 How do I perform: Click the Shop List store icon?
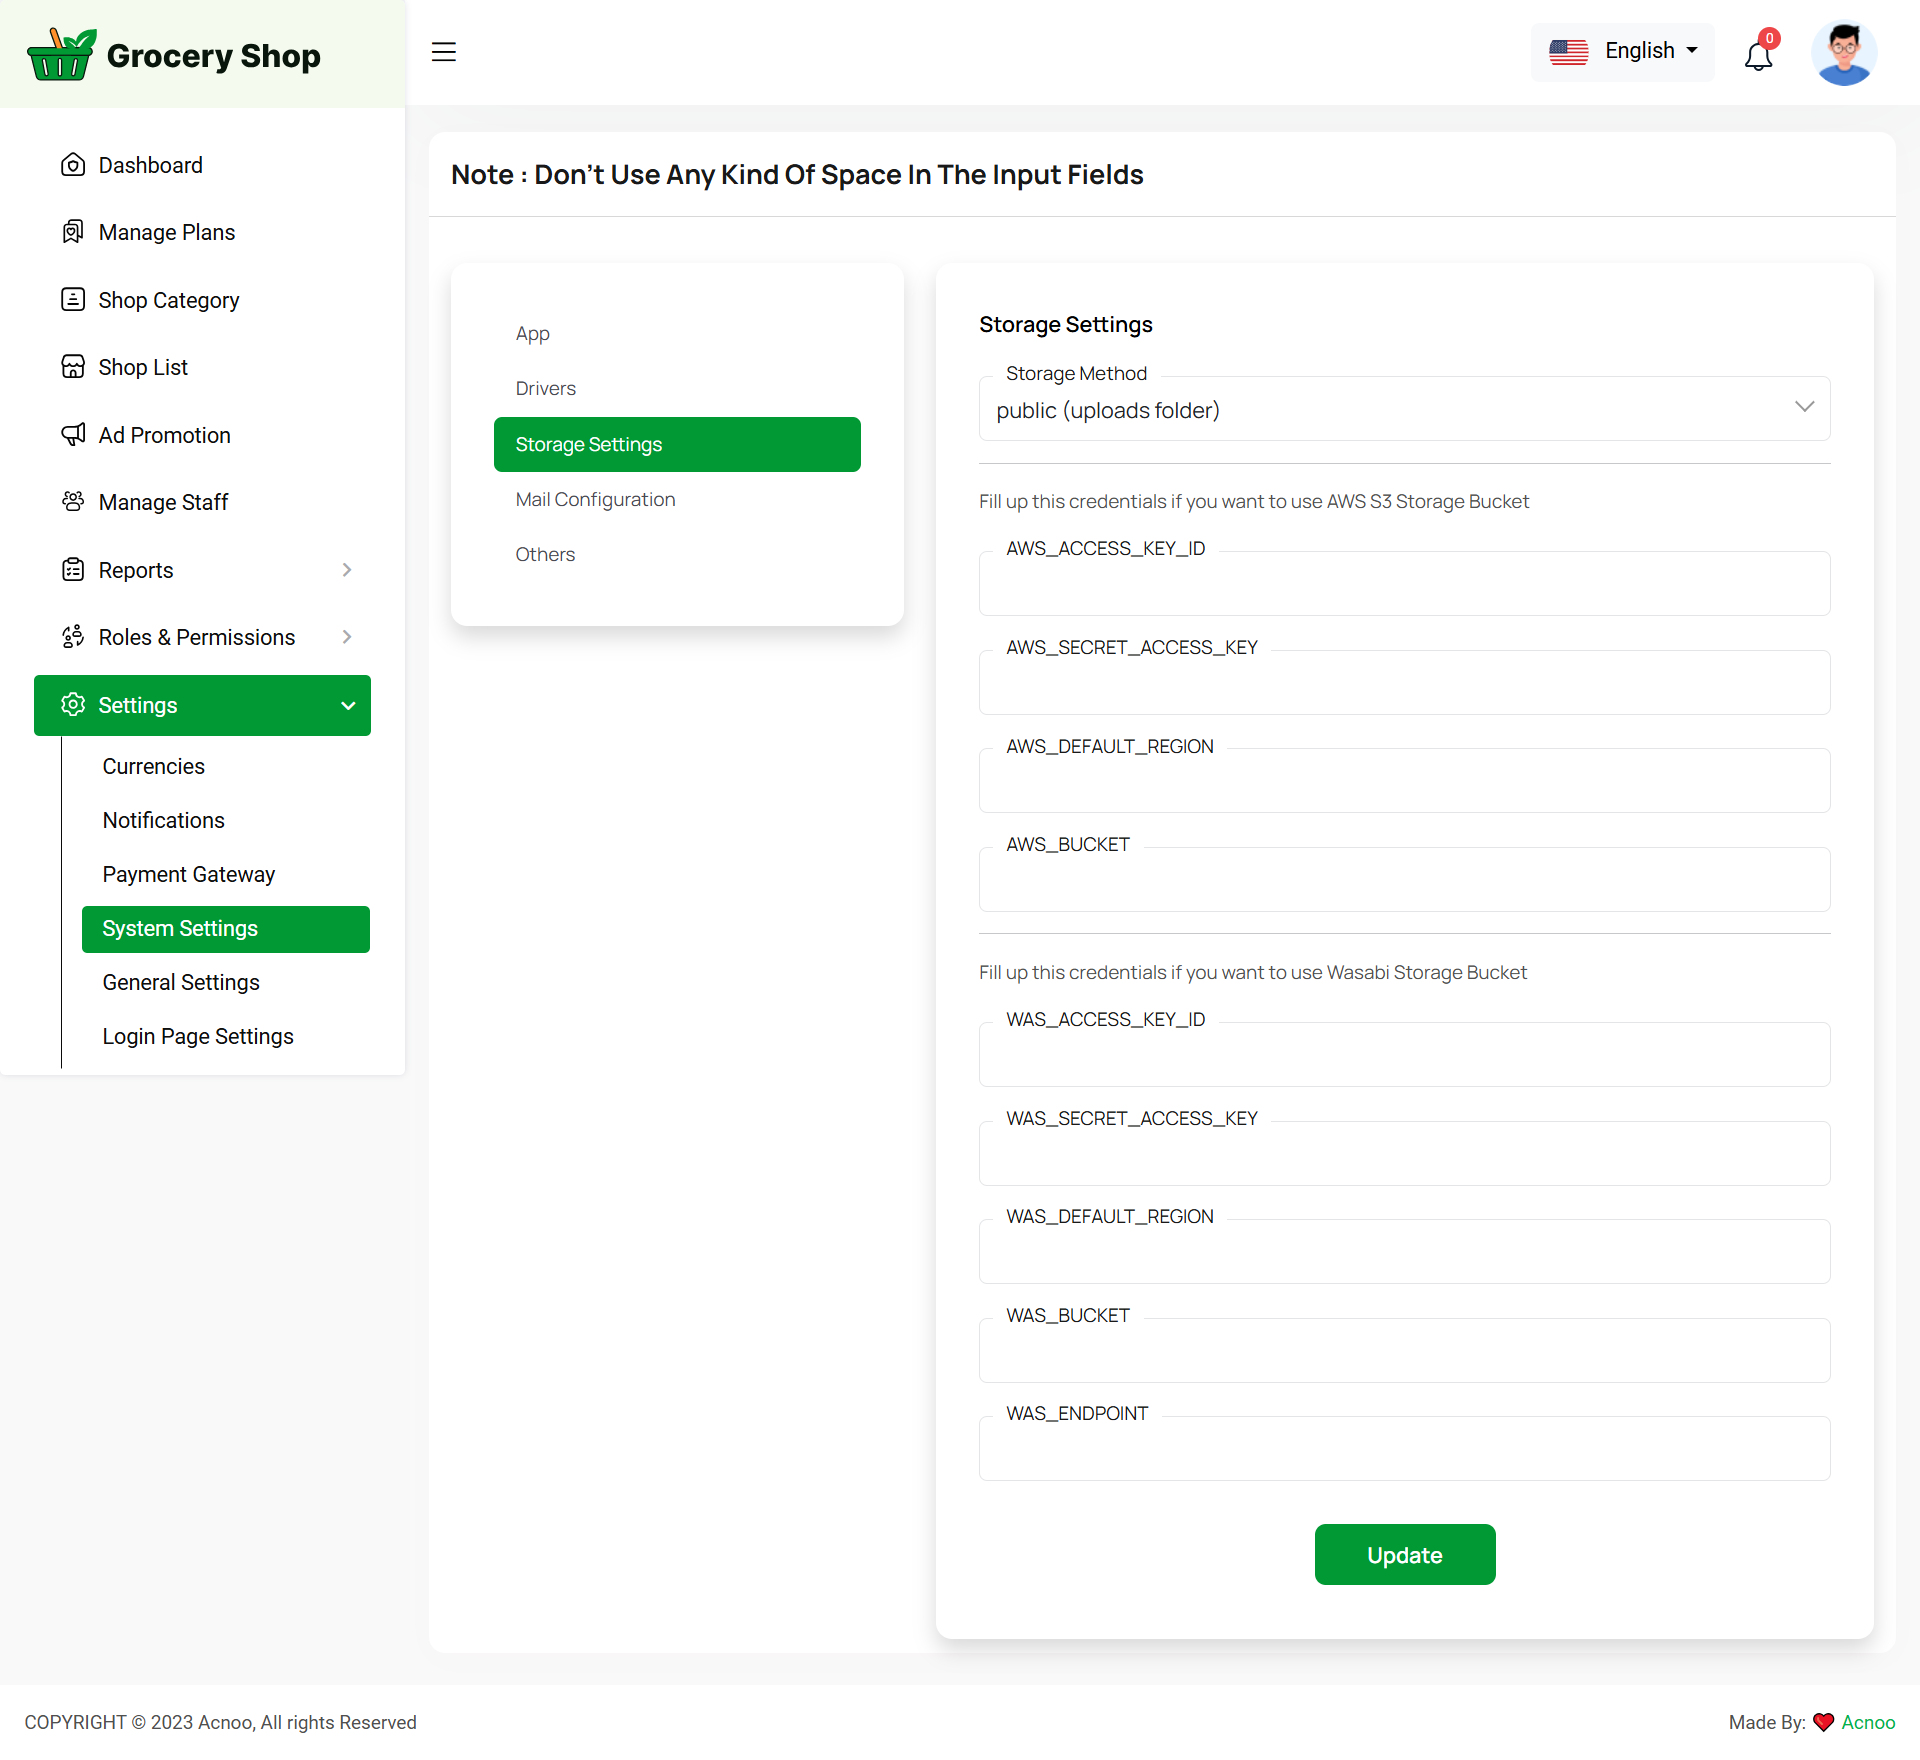[73, 367]
